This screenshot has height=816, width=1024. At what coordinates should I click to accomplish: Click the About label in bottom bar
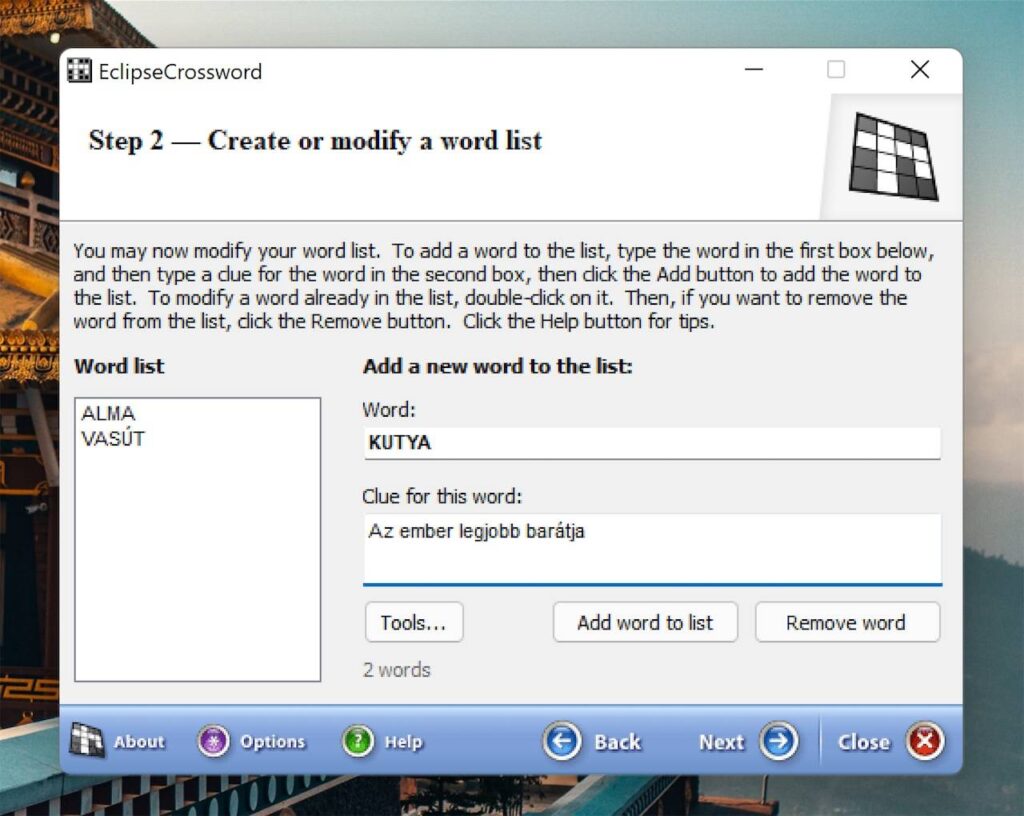[139, 742]
